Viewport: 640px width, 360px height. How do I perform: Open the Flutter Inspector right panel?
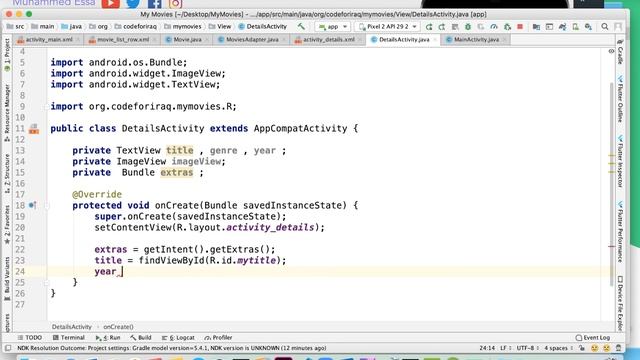tap(620, 161)
